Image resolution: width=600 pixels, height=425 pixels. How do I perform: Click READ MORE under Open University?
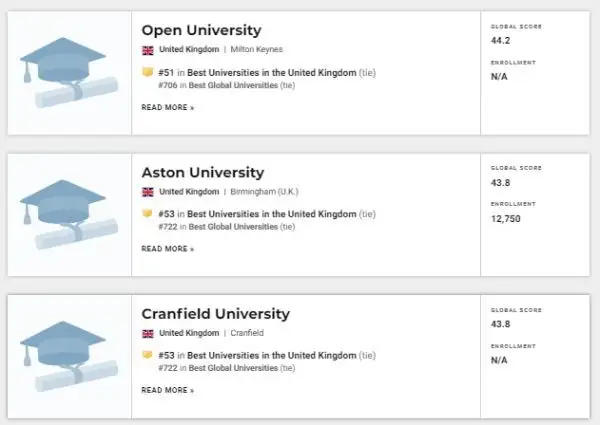click(168, 107)
